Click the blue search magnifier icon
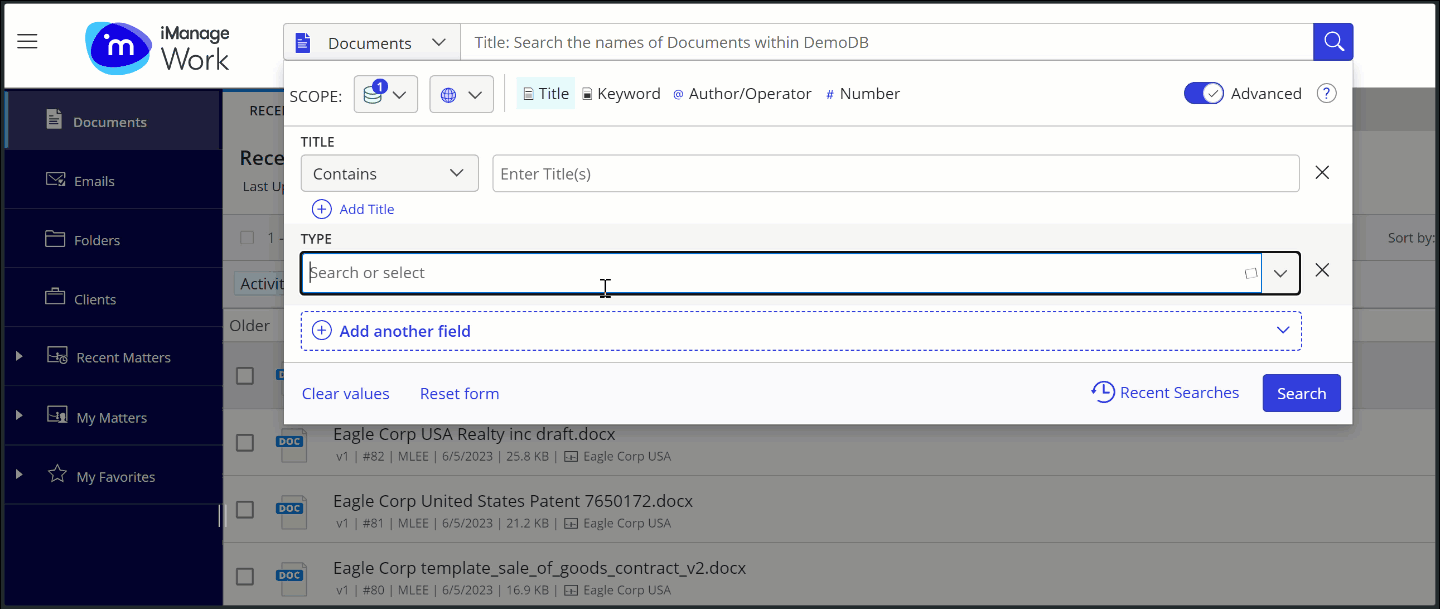Screen dimensions: 1440x609 point(1333,41)
